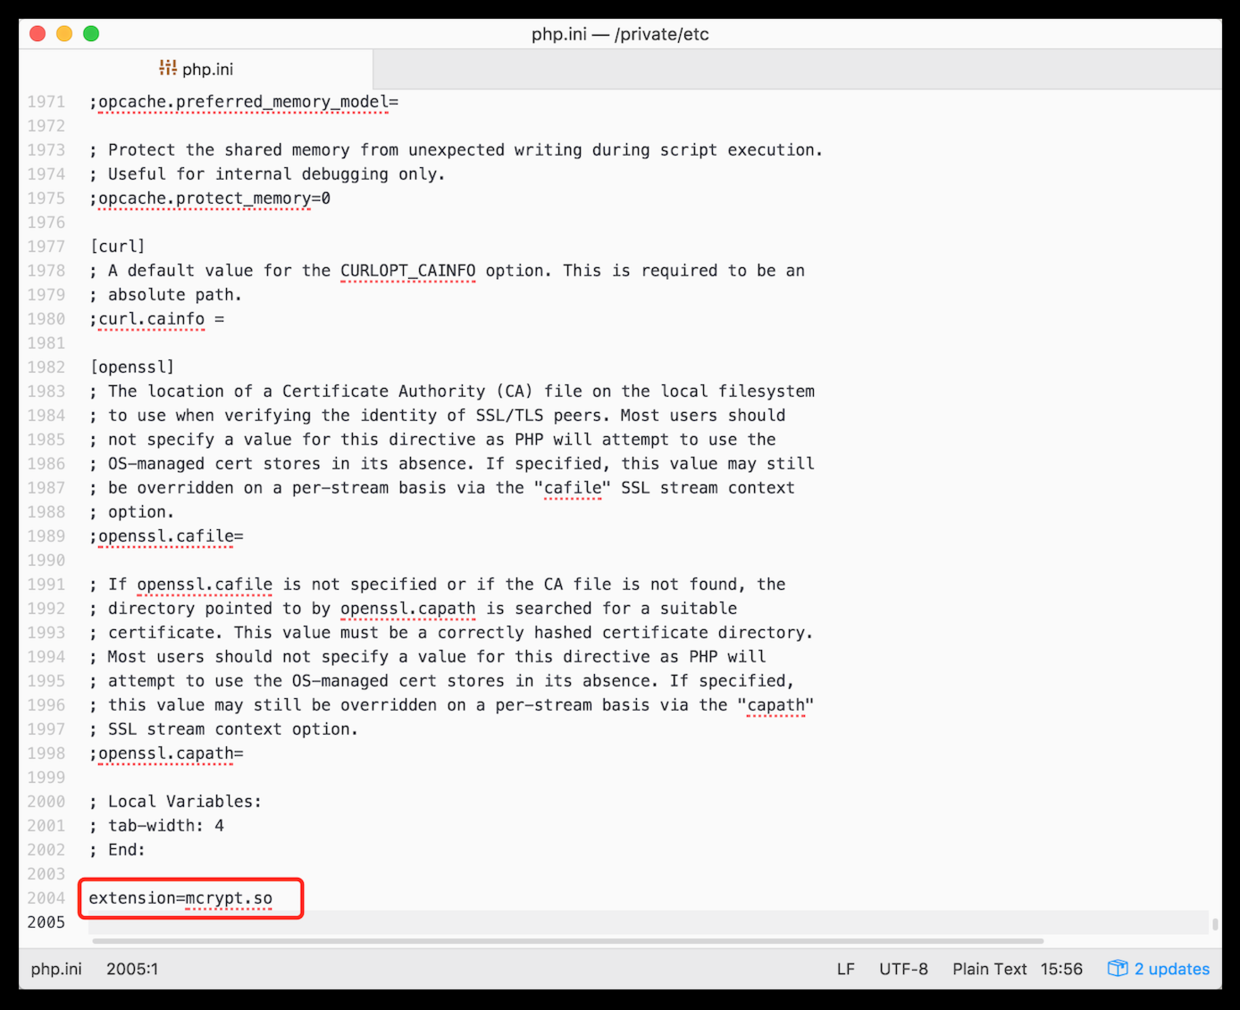Image resolution: width=1240 pixels, height=1010 pixels.
Task: Click the '; SSL stream context option.' line
Action: click(x=224, y=729)
